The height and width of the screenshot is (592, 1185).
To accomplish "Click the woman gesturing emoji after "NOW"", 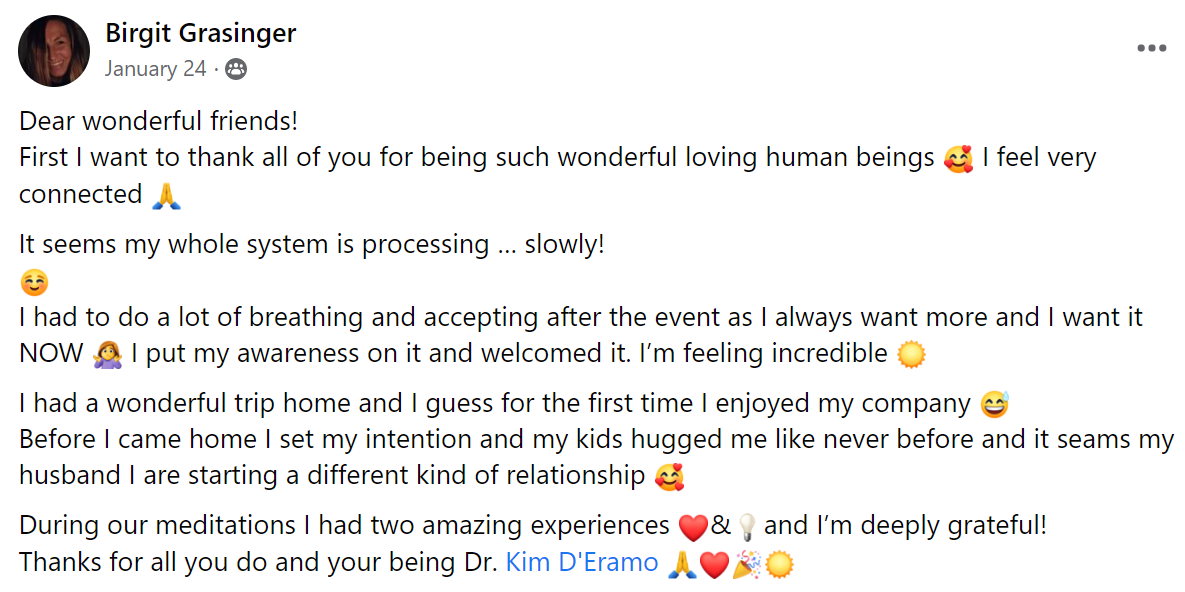I will click(x=107, y=354).
